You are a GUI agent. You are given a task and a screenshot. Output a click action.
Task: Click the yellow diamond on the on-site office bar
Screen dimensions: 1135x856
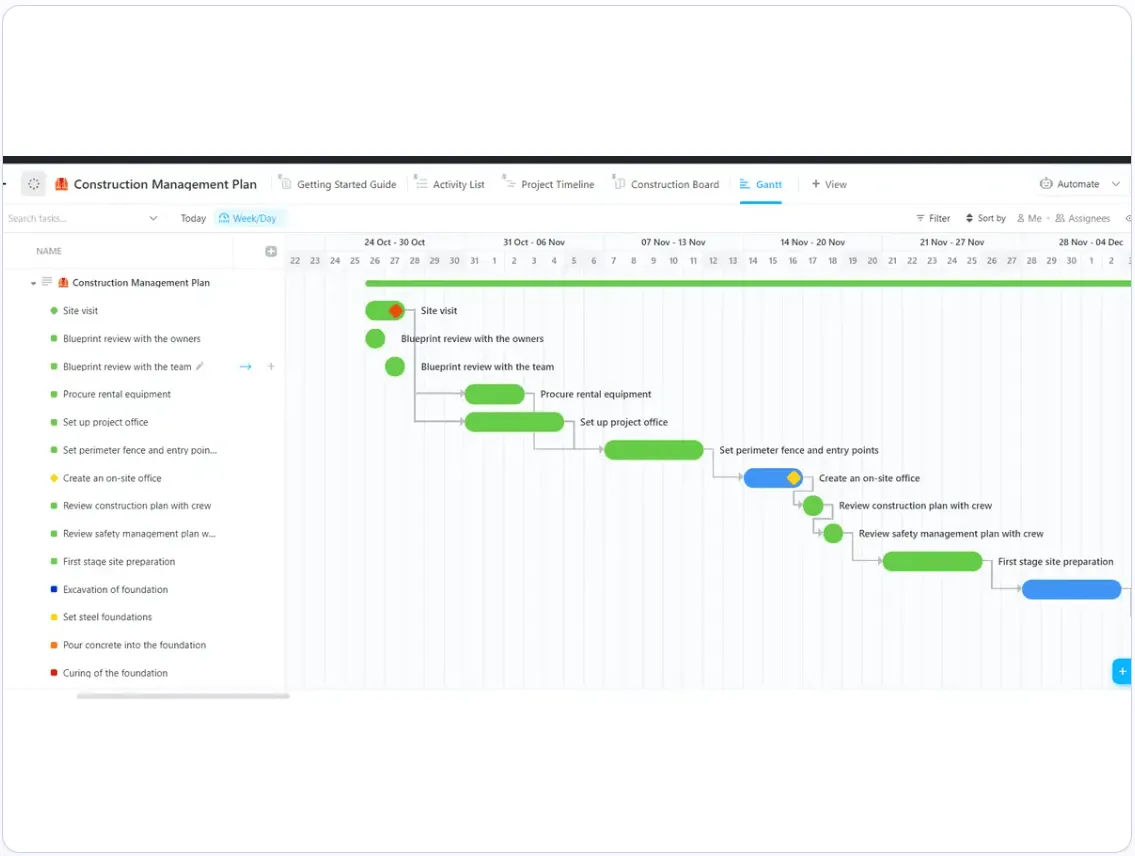[794, 478]
